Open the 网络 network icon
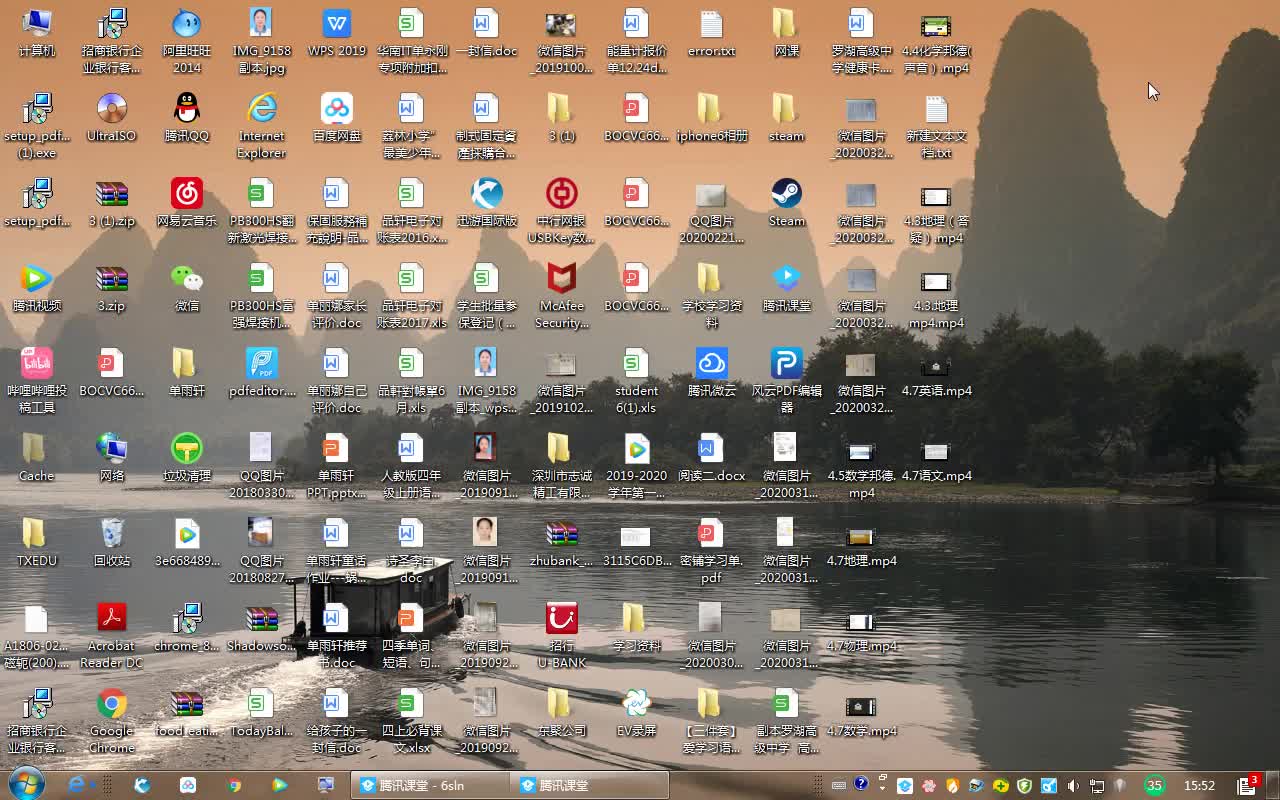 tap(112, 459)
